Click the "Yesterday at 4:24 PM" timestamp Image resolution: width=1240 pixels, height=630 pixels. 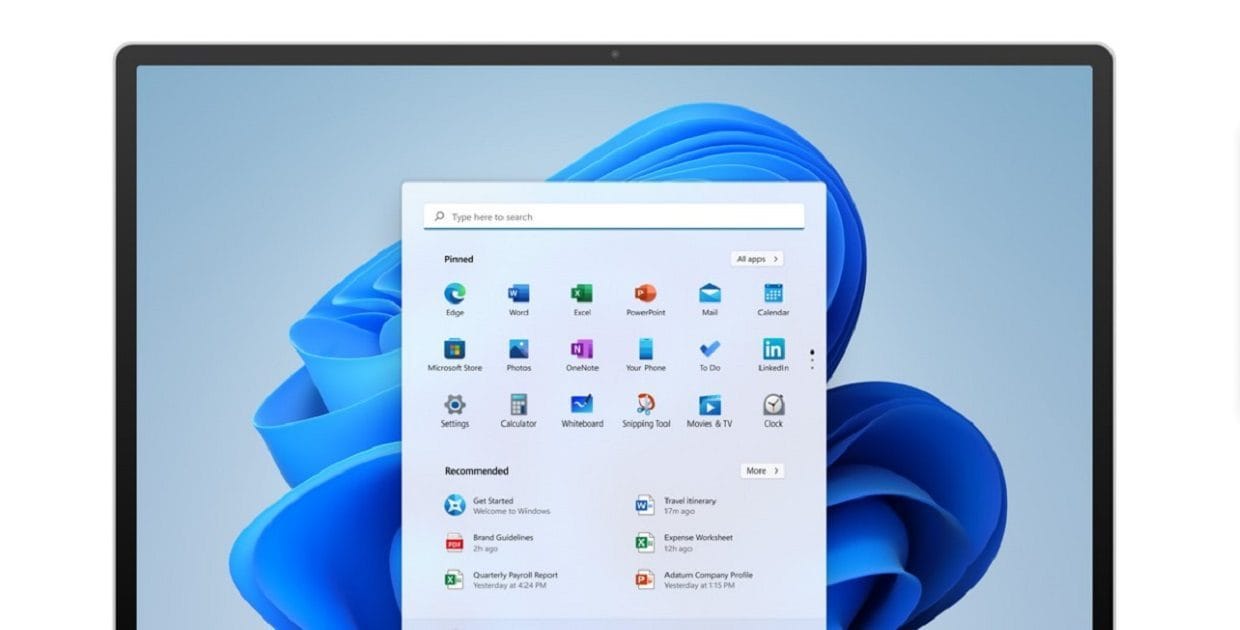click(x=510, y=585)
